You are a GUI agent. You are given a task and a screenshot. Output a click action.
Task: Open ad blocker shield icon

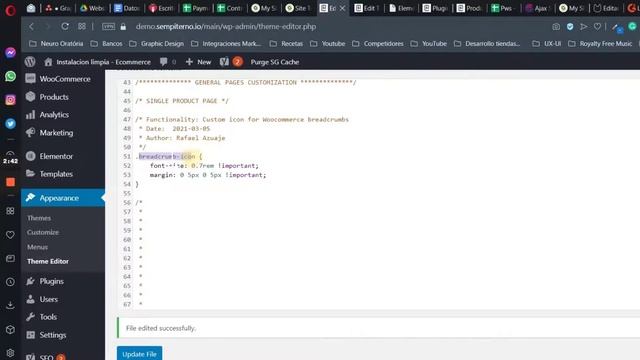[570, 27]
